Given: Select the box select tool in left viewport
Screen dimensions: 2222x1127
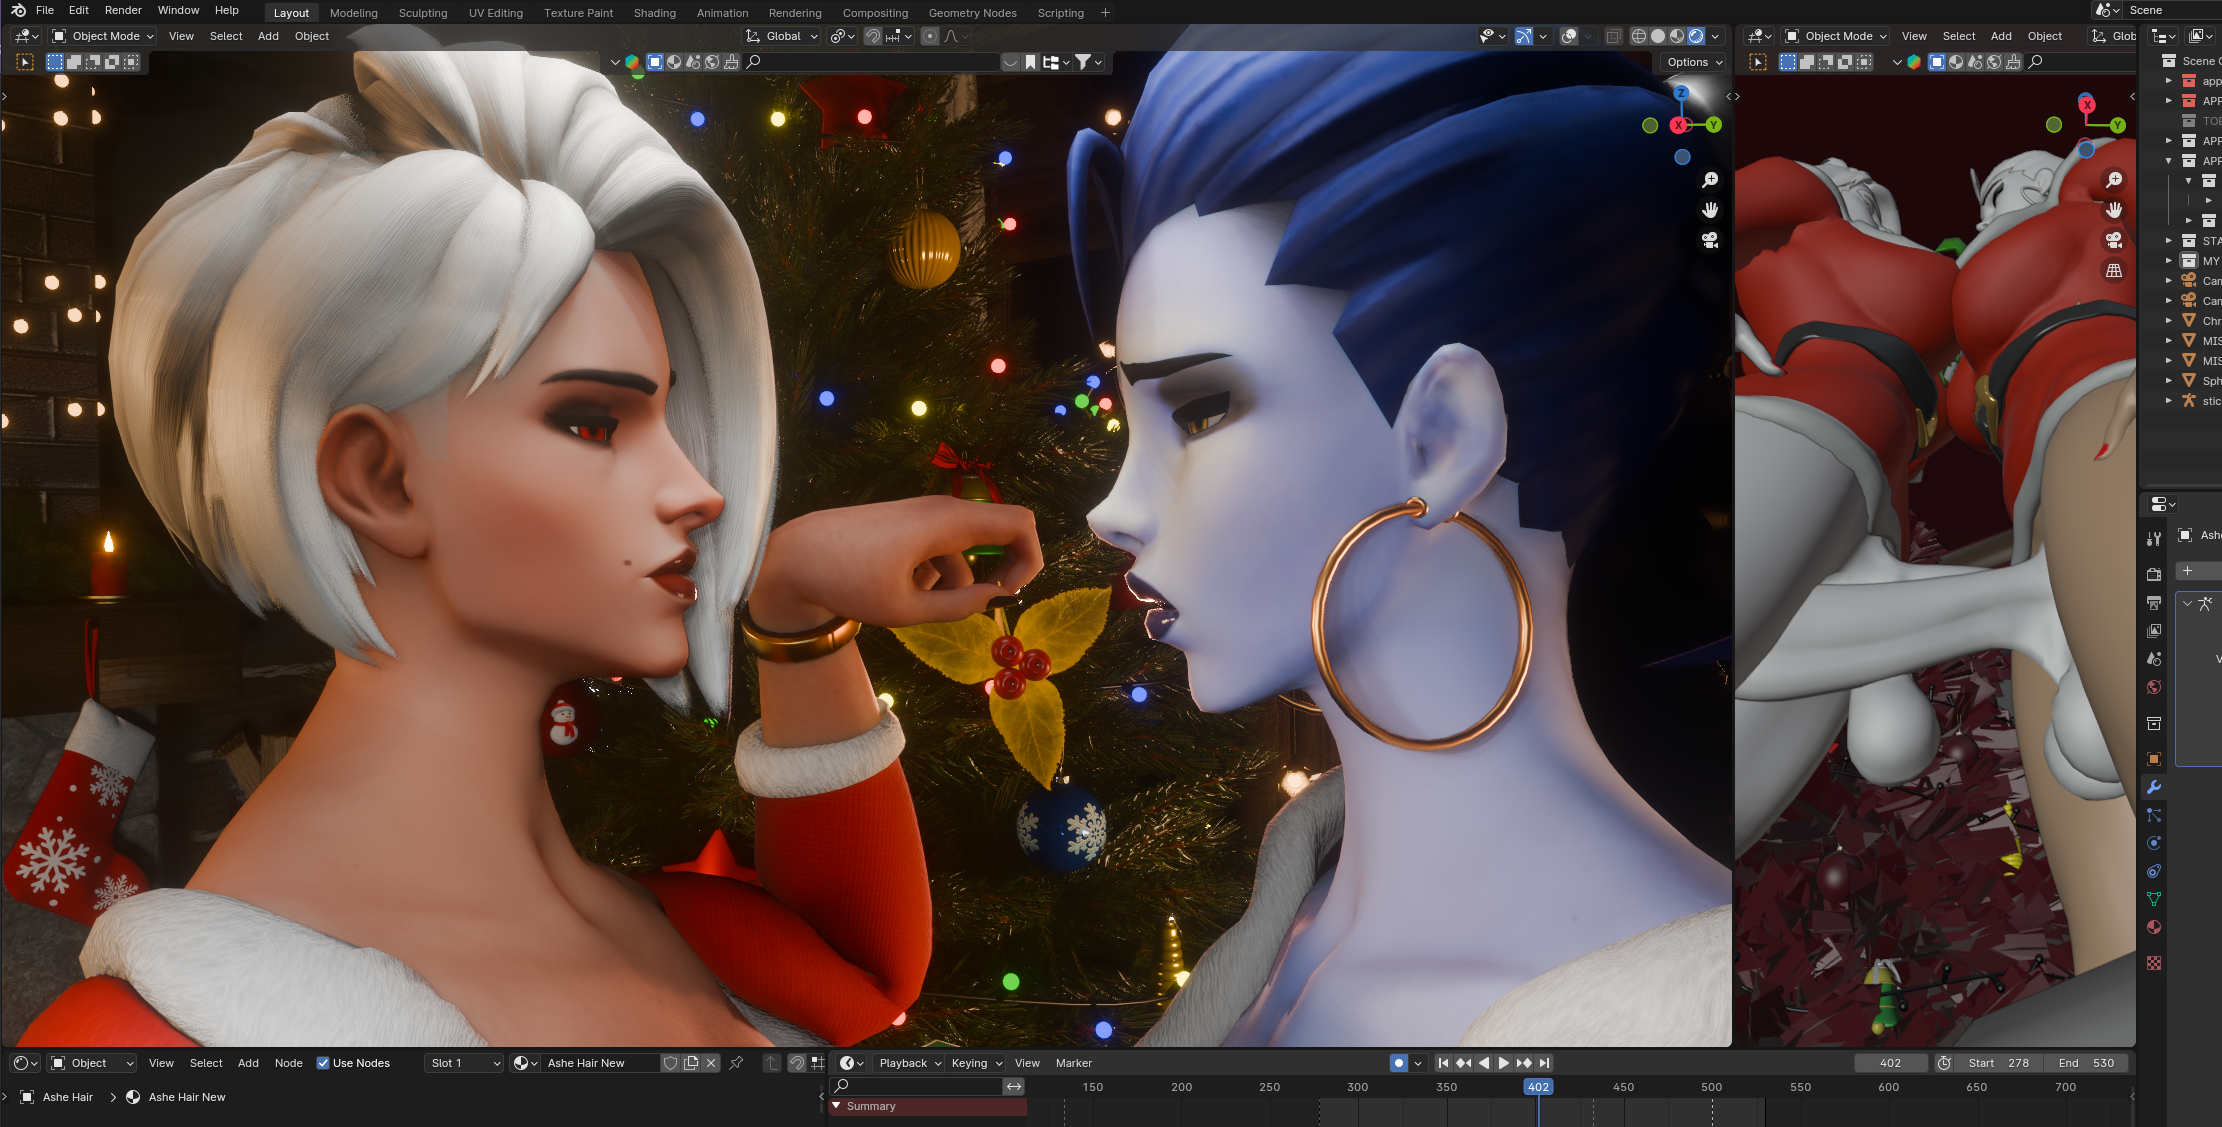Looking at the screenshot, I should click(x=25, y=62).
